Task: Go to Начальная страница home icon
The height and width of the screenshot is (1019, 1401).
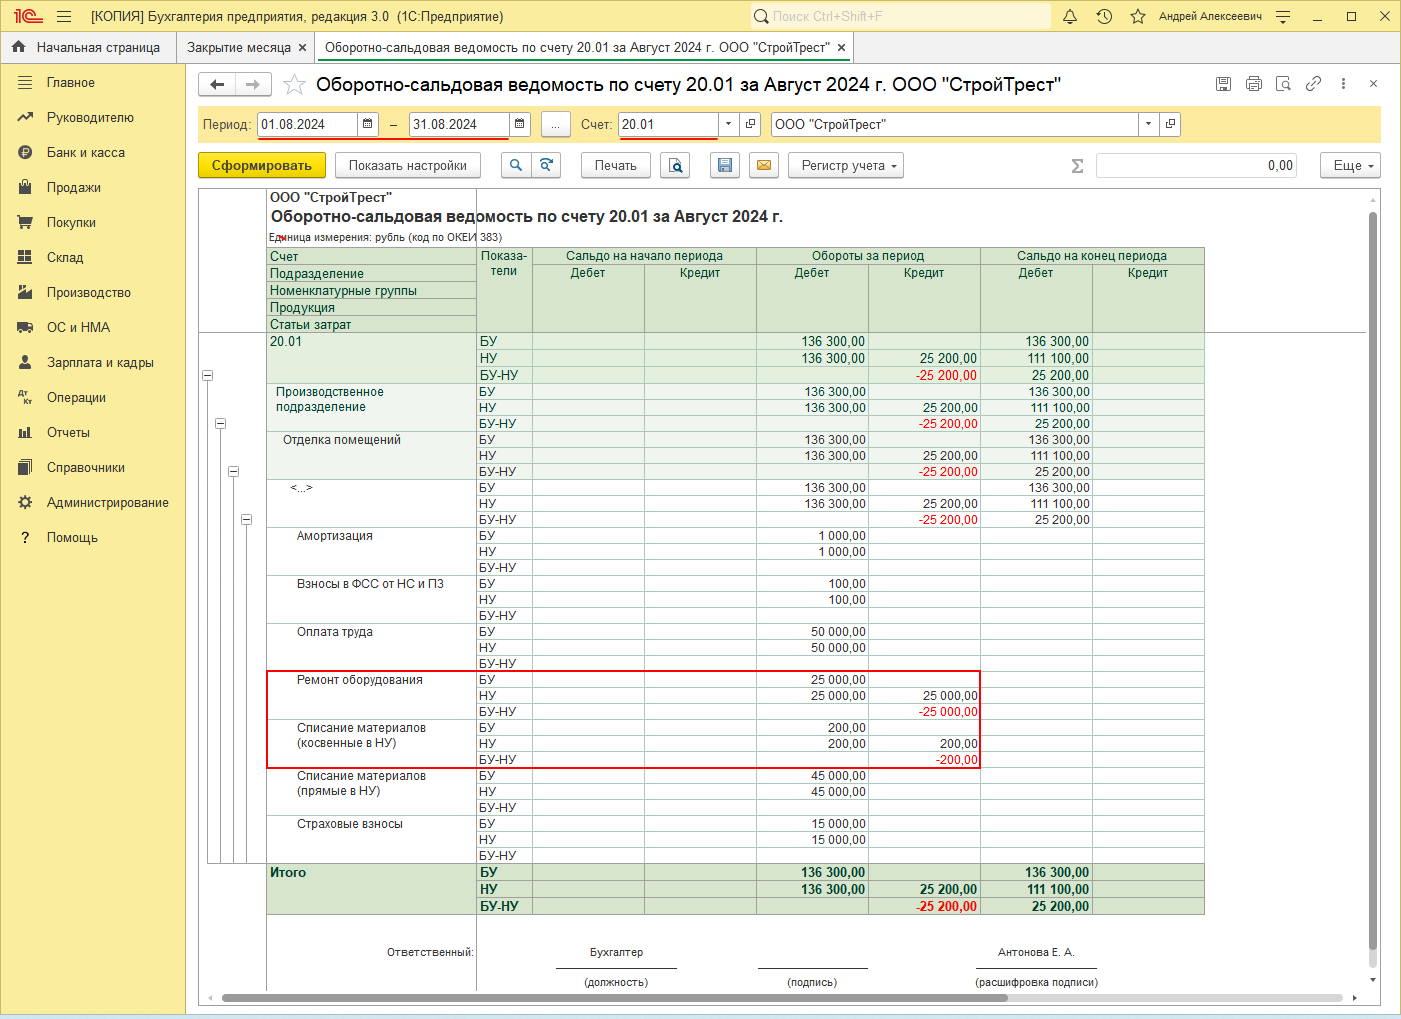Action: (18, 47)
